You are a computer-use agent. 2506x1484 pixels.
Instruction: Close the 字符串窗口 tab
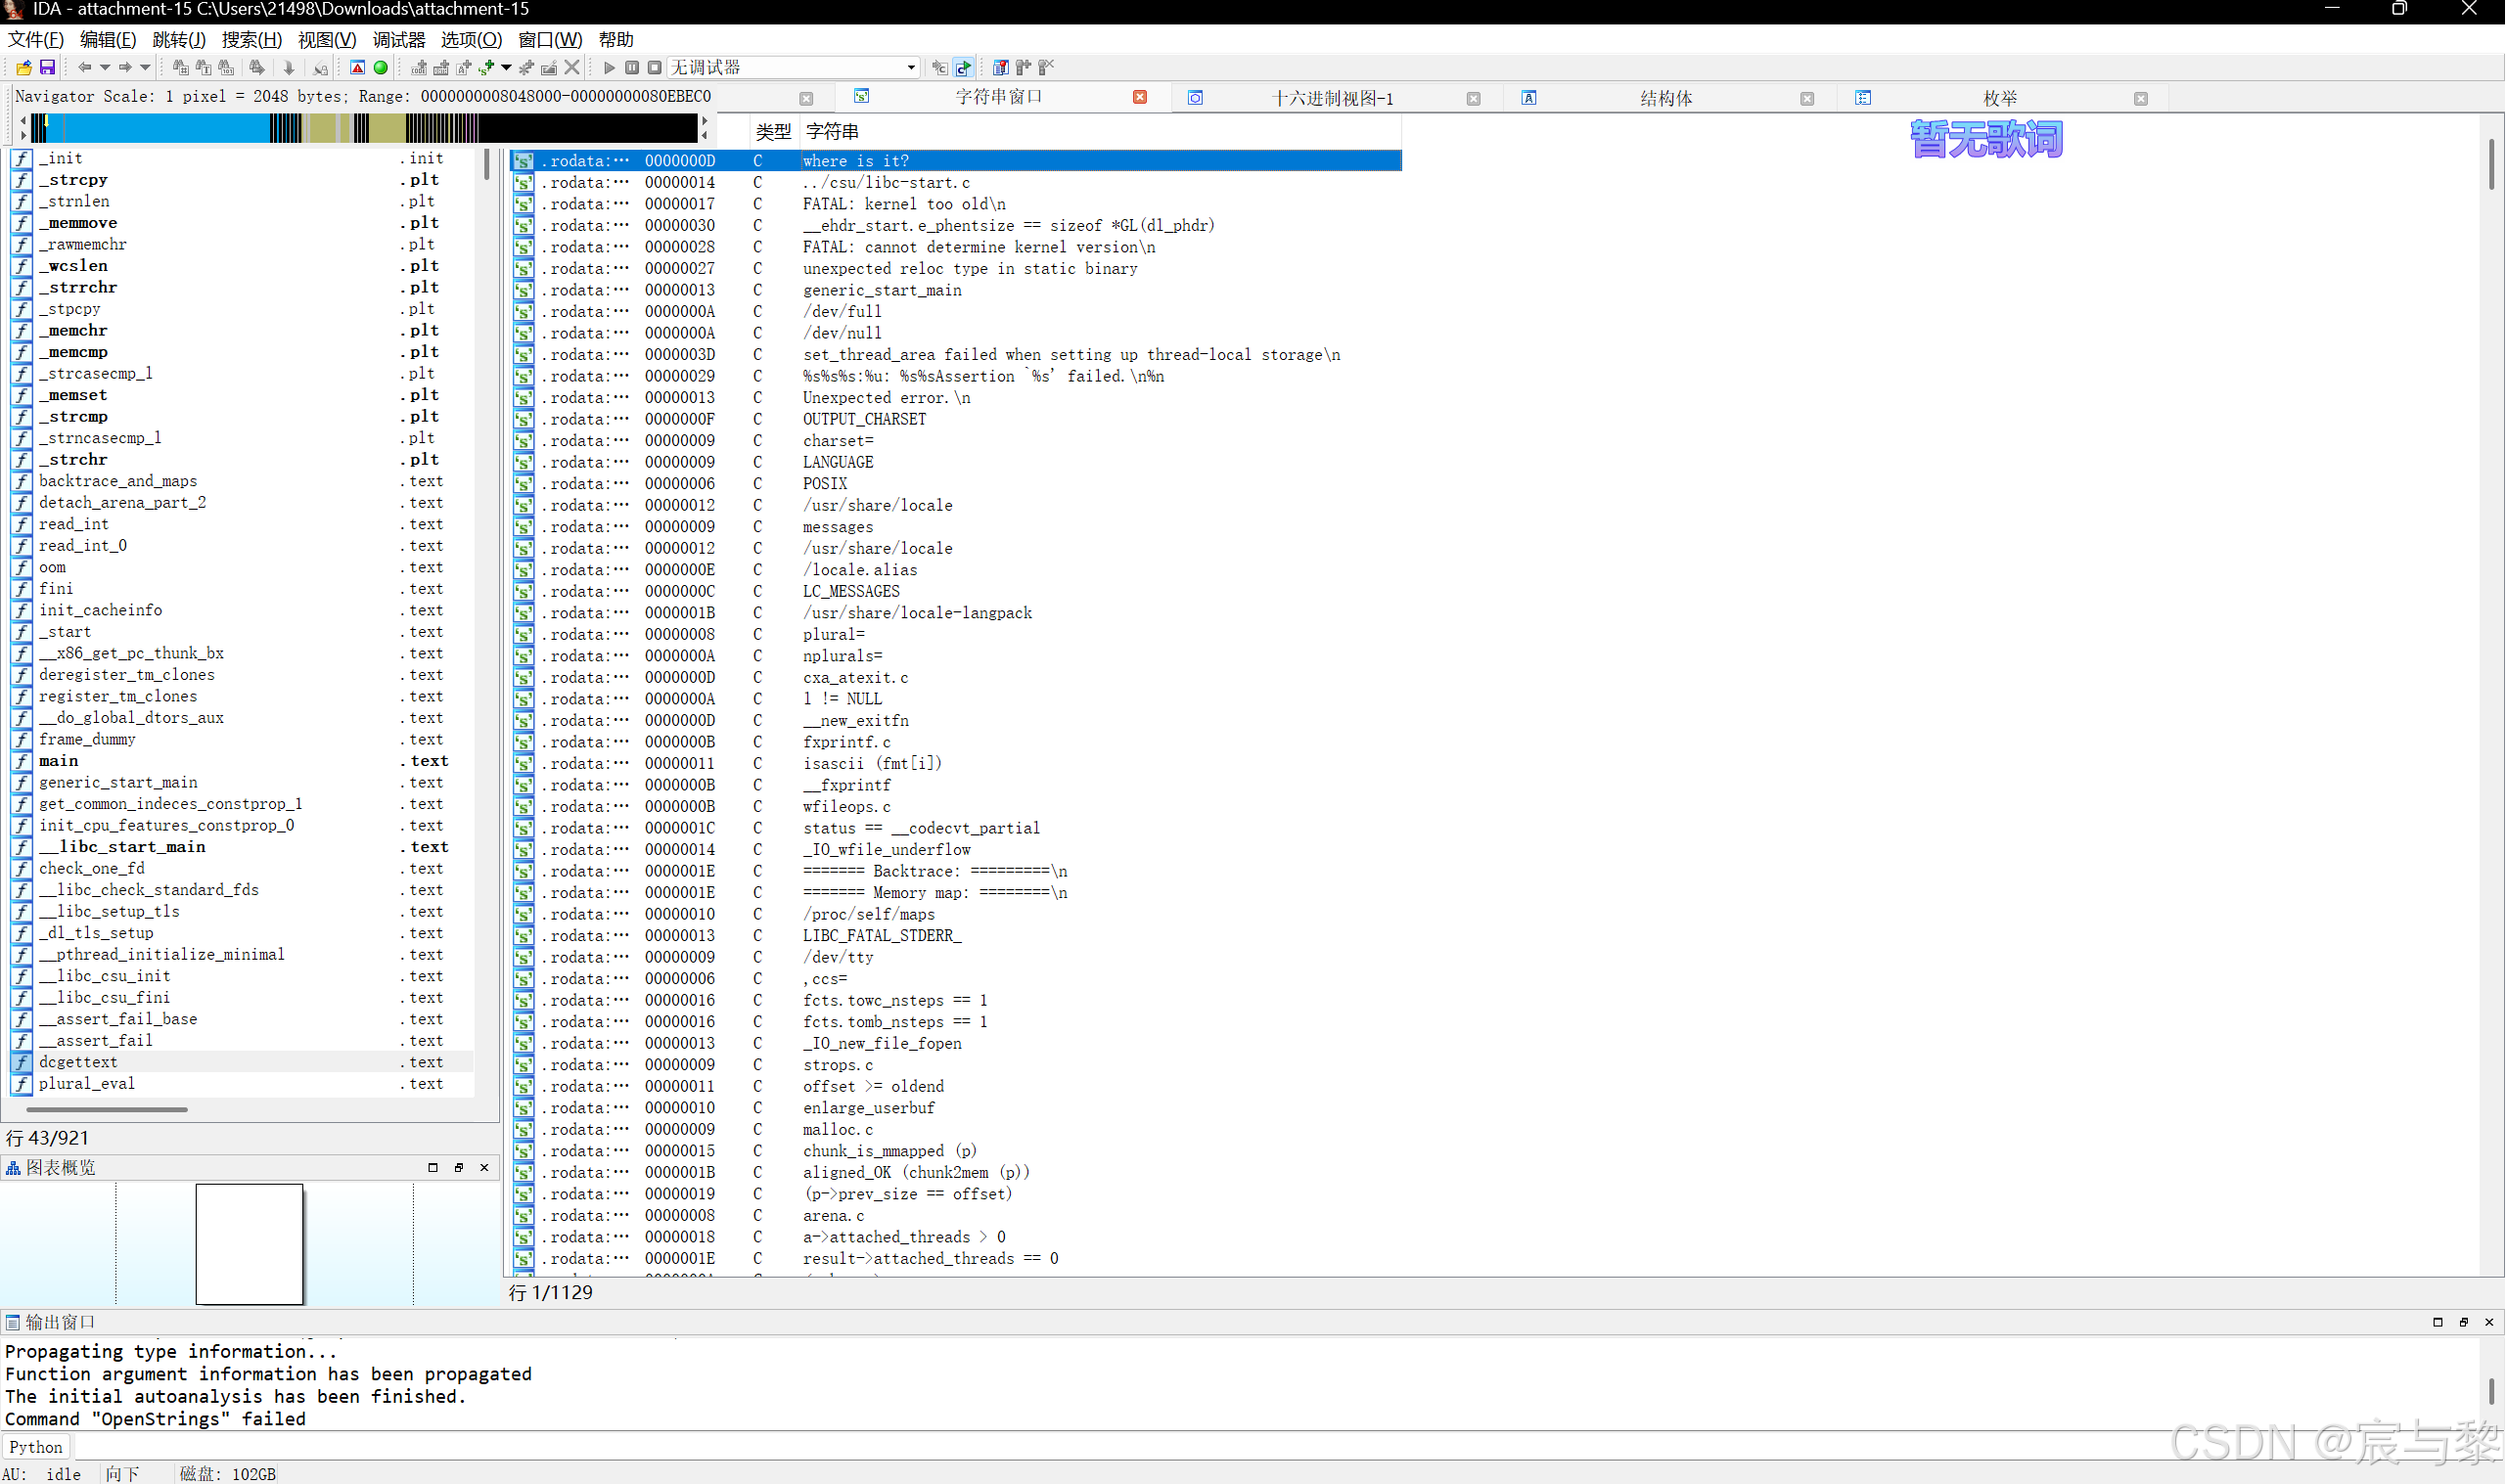(1139, 97)
